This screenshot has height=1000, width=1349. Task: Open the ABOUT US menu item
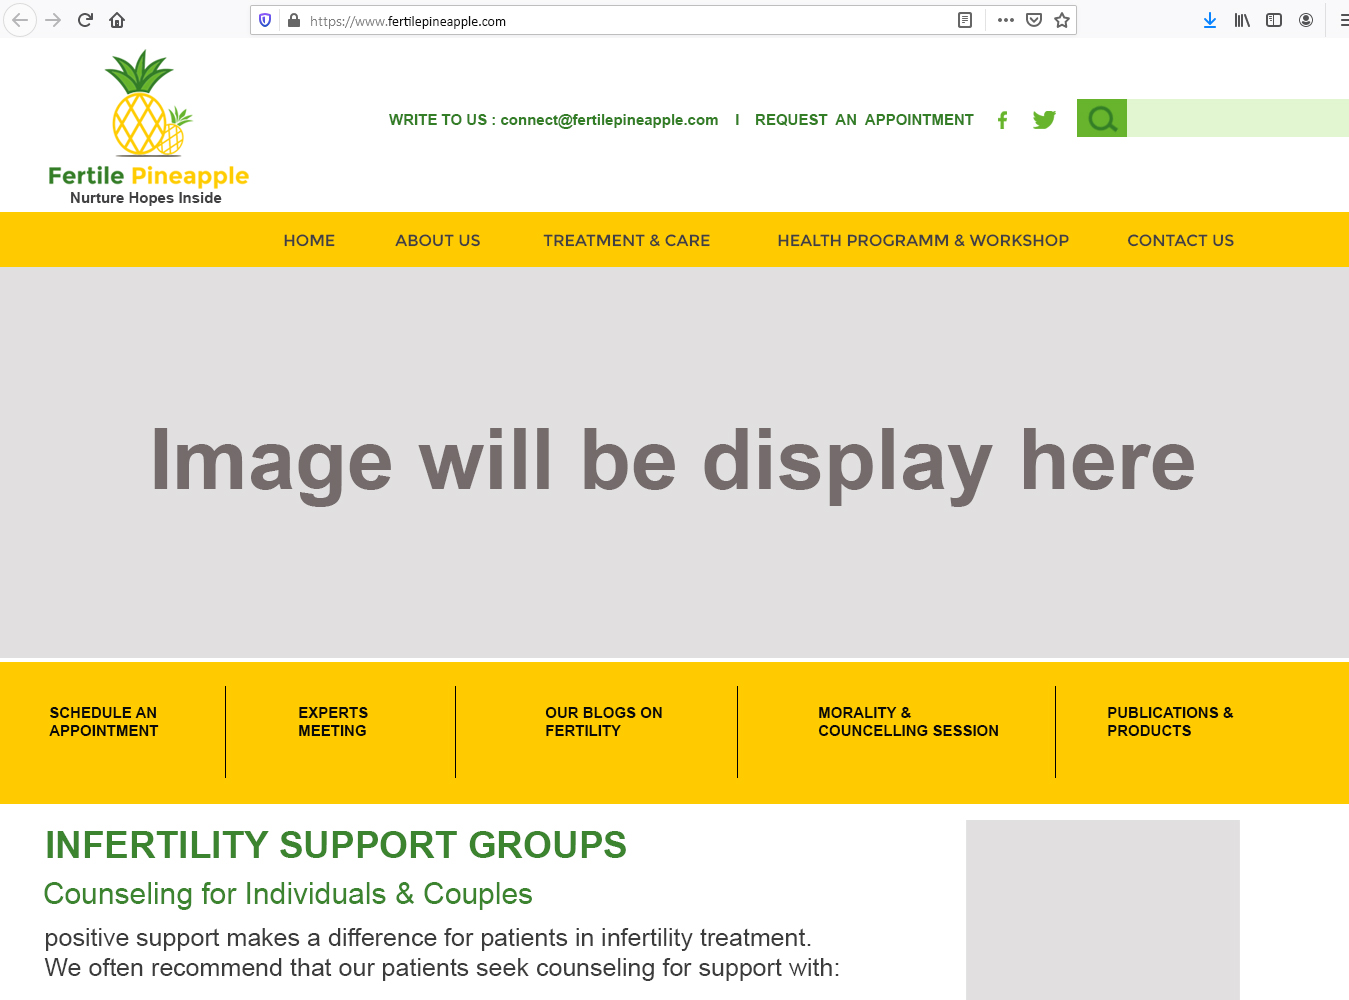pos(437,241)
